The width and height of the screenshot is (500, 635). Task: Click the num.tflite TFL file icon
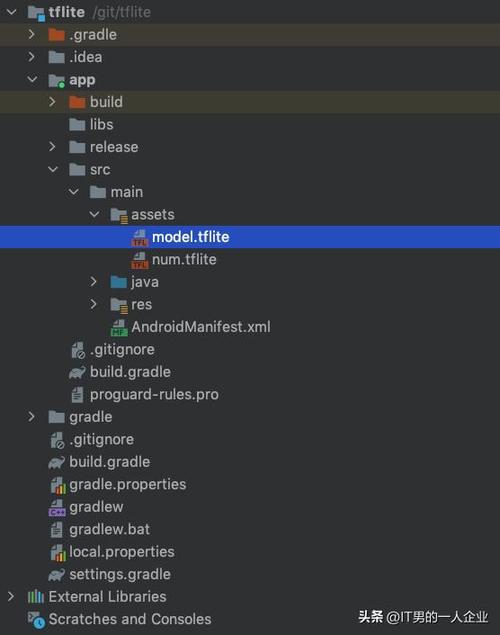click(140, 260)
